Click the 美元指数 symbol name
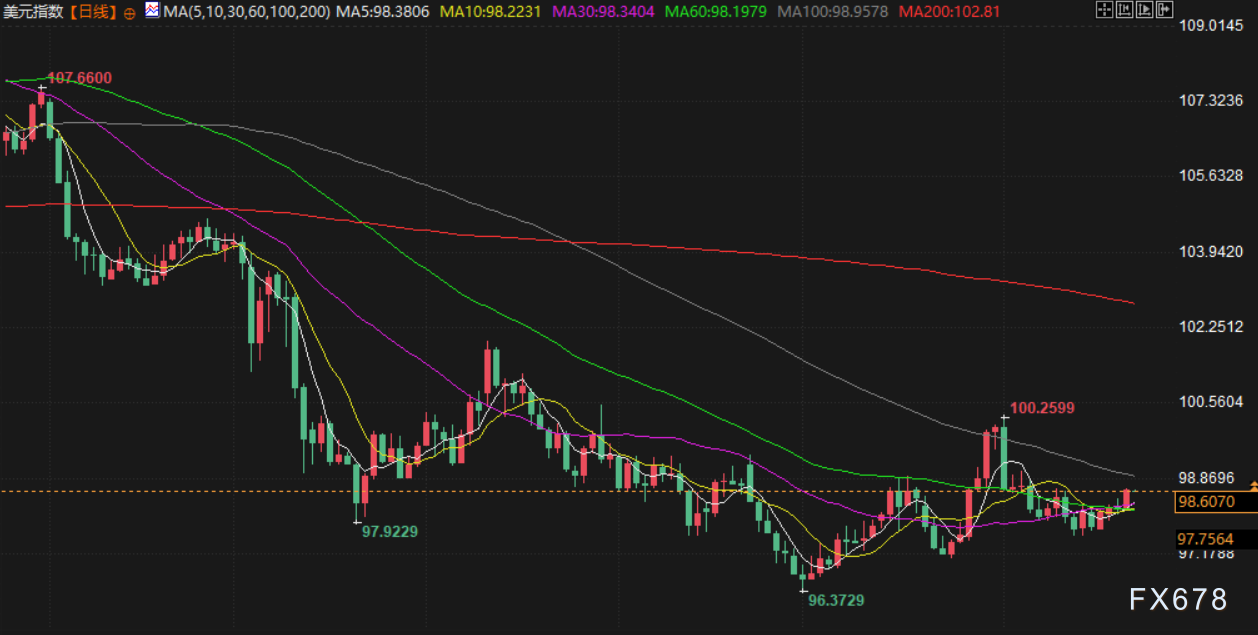The width and height of the screenshot is (1258, 635). tap(32, 12)
